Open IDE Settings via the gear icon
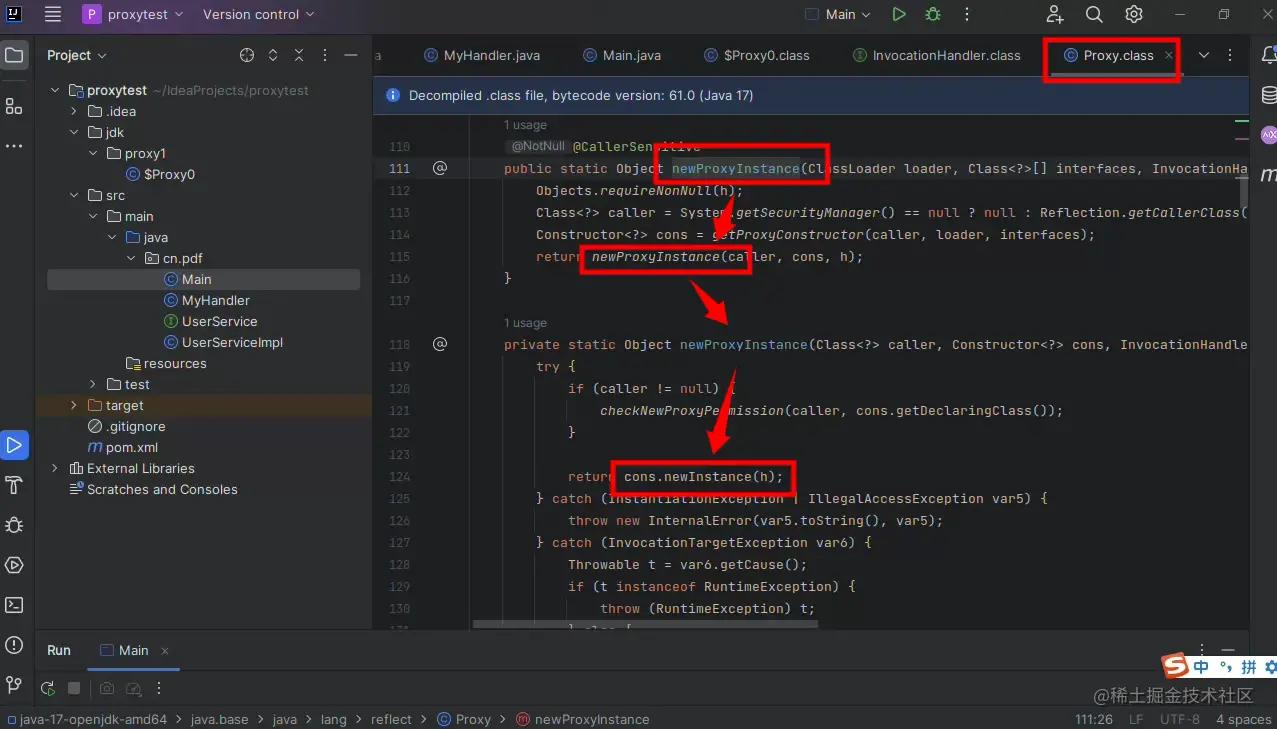 [x=1133, y=14]
